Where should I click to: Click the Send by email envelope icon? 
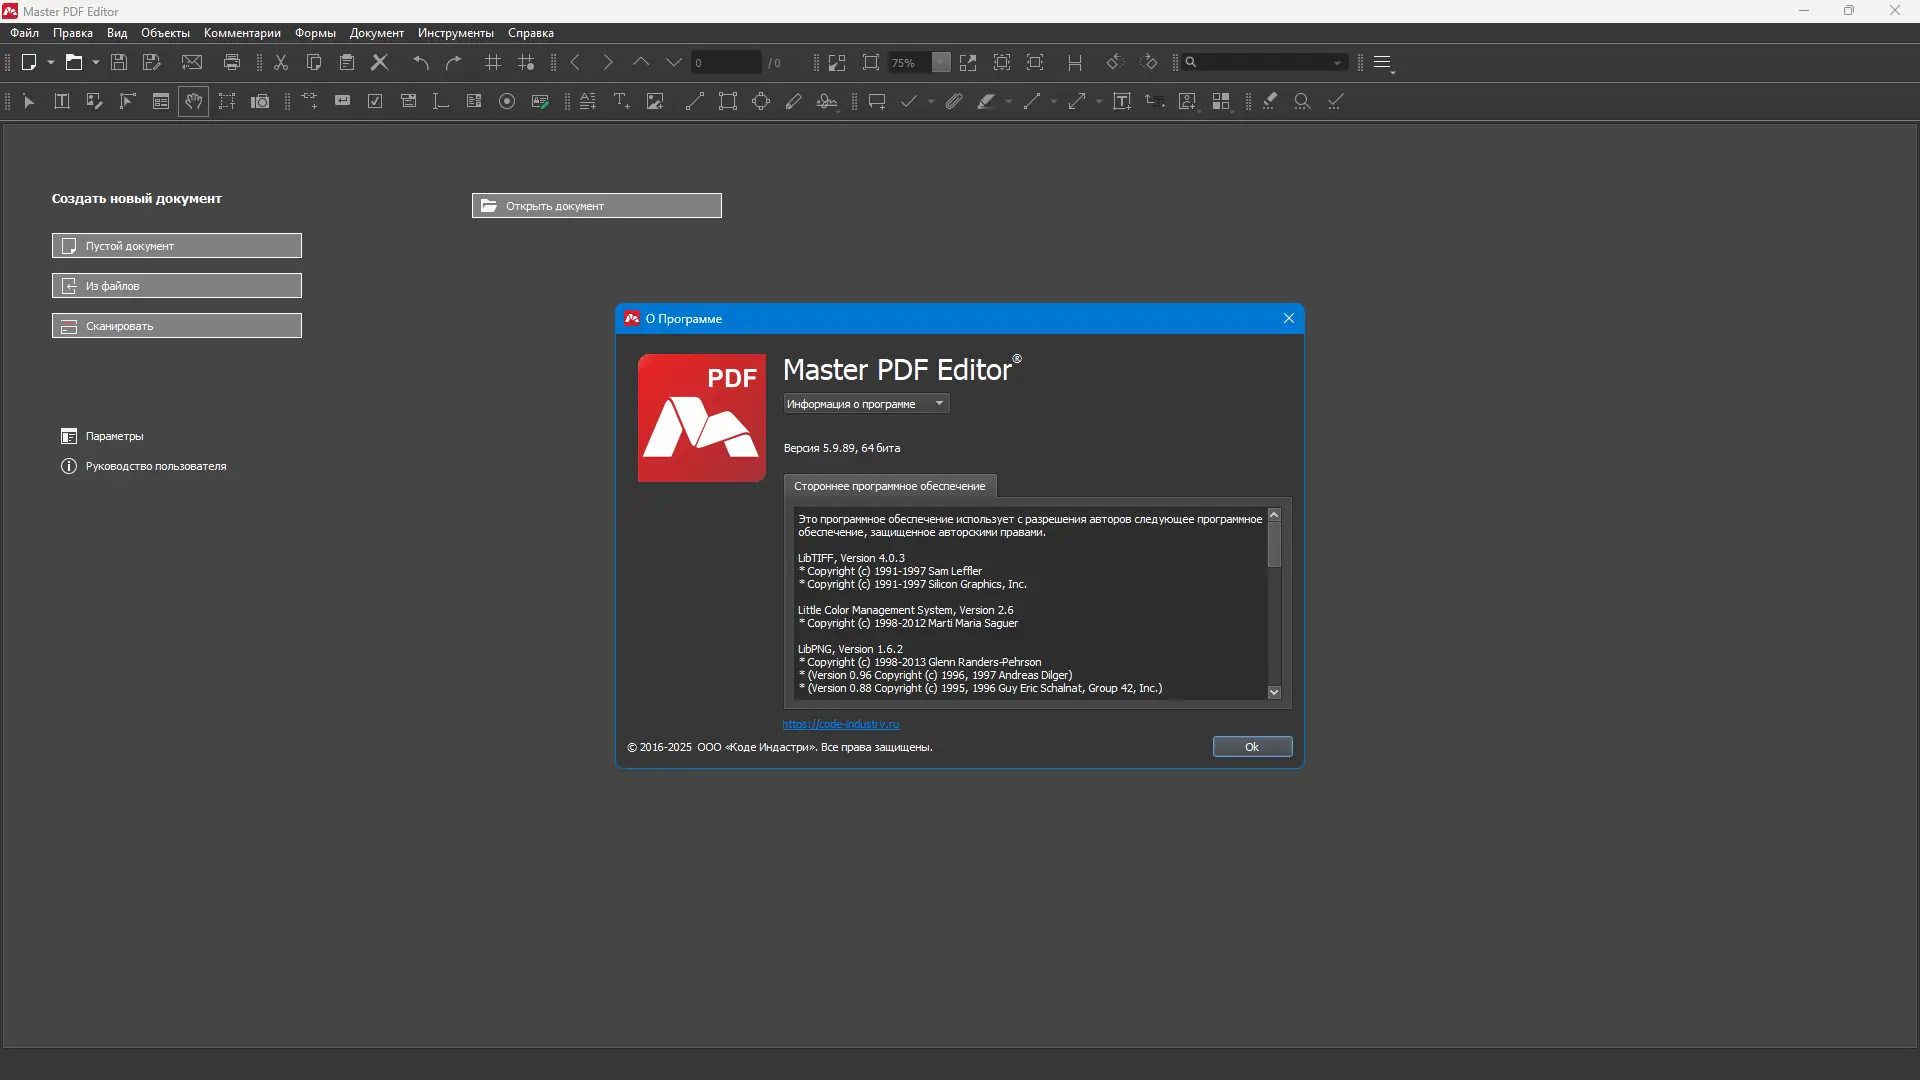192,62
